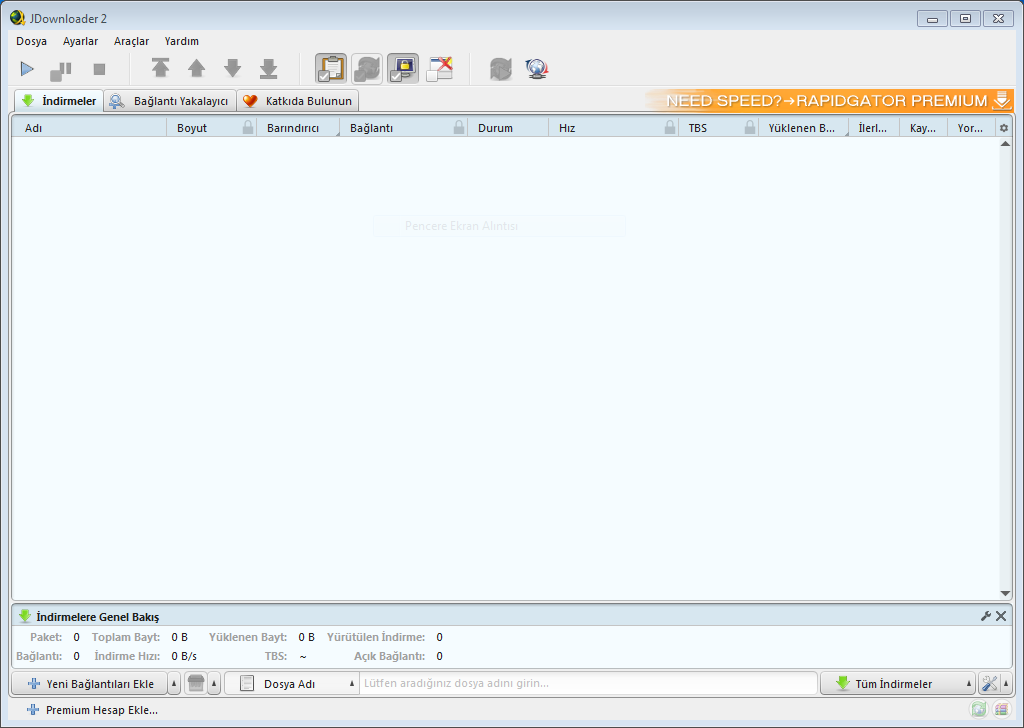The width and height of the screenshot is (1024, 728).
Task: Click the Toplam Bayt: label
Action: coord(126,637)
